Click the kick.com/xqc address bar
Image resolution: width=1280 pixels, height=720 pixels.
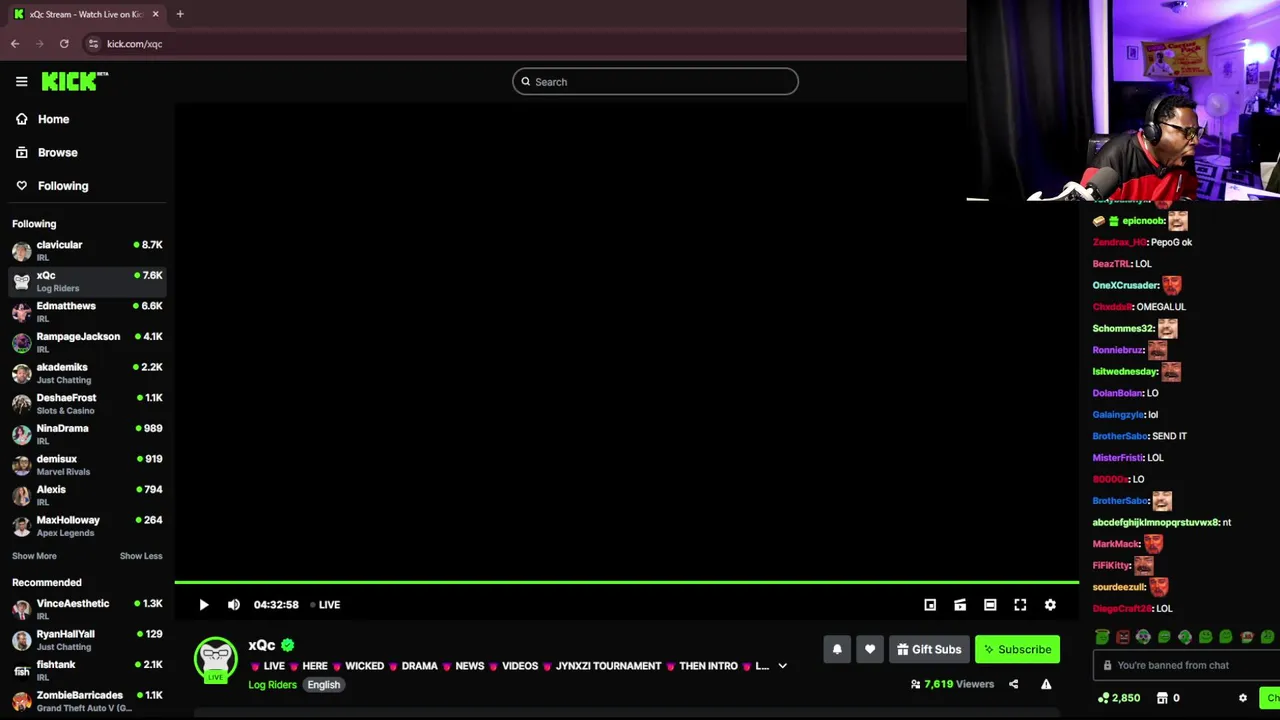coord(134,44)
